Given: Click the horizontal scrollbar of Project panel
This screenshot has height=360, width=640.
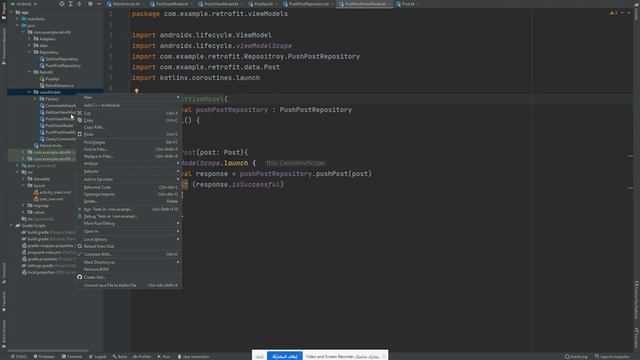Looking at the screenshot, I should pyautogui.click(x=48, y=350).
